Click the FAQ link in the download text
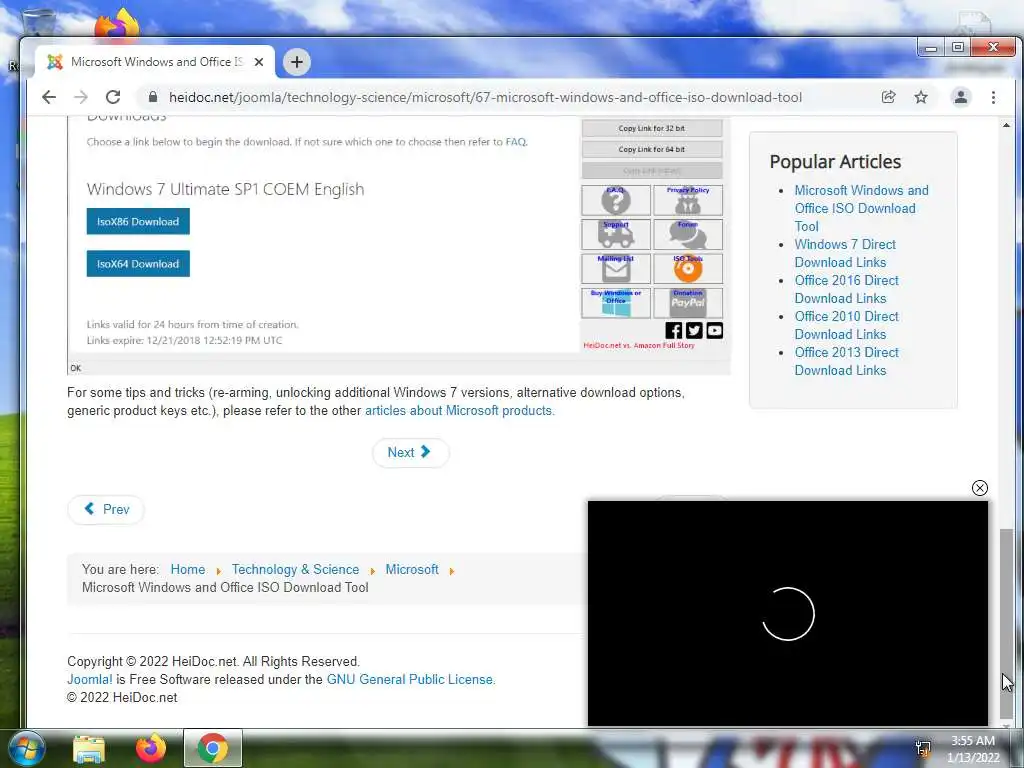The image size is (1024, 768). [515, 142]
